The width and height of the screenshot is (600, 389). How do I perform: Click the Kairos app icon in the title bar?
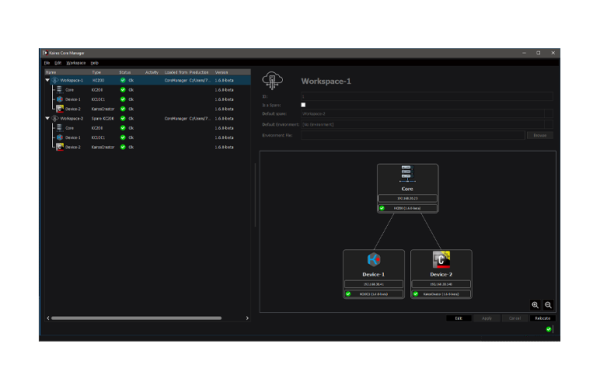pos(45,53)
